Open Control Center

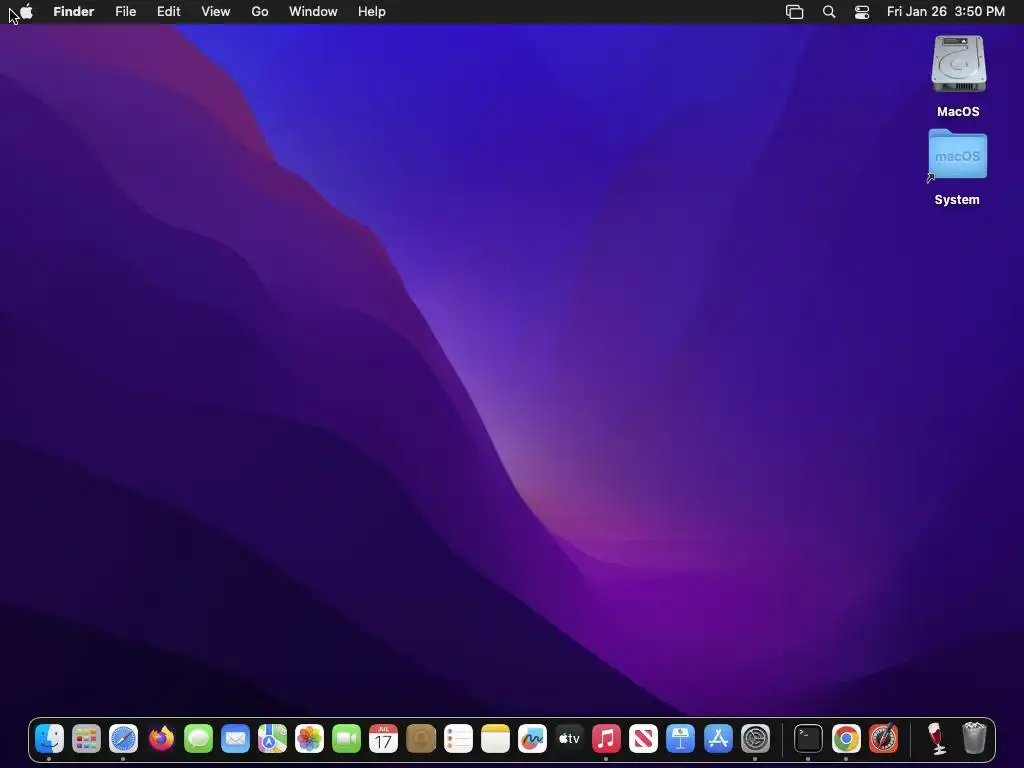tap(862, 12)
